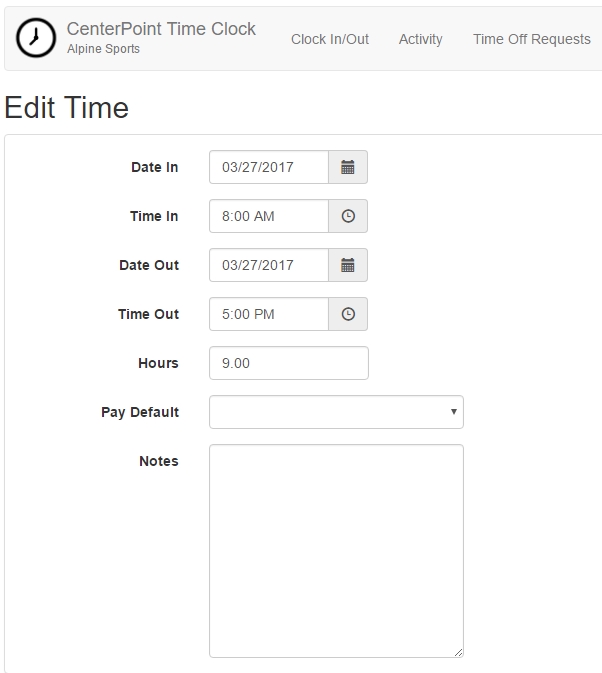Open the Activity page
The width and height of the screenshot is (602, 673).
click(x=420, y=39)
